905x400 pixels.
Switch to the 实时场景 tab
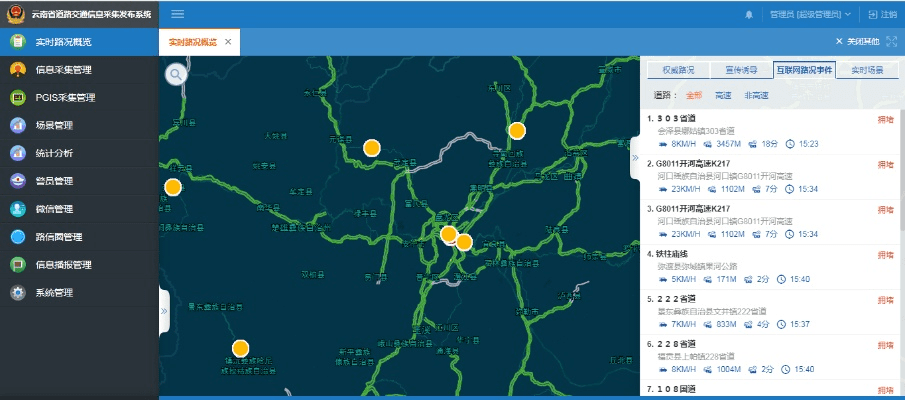click(x=867, y=70)
